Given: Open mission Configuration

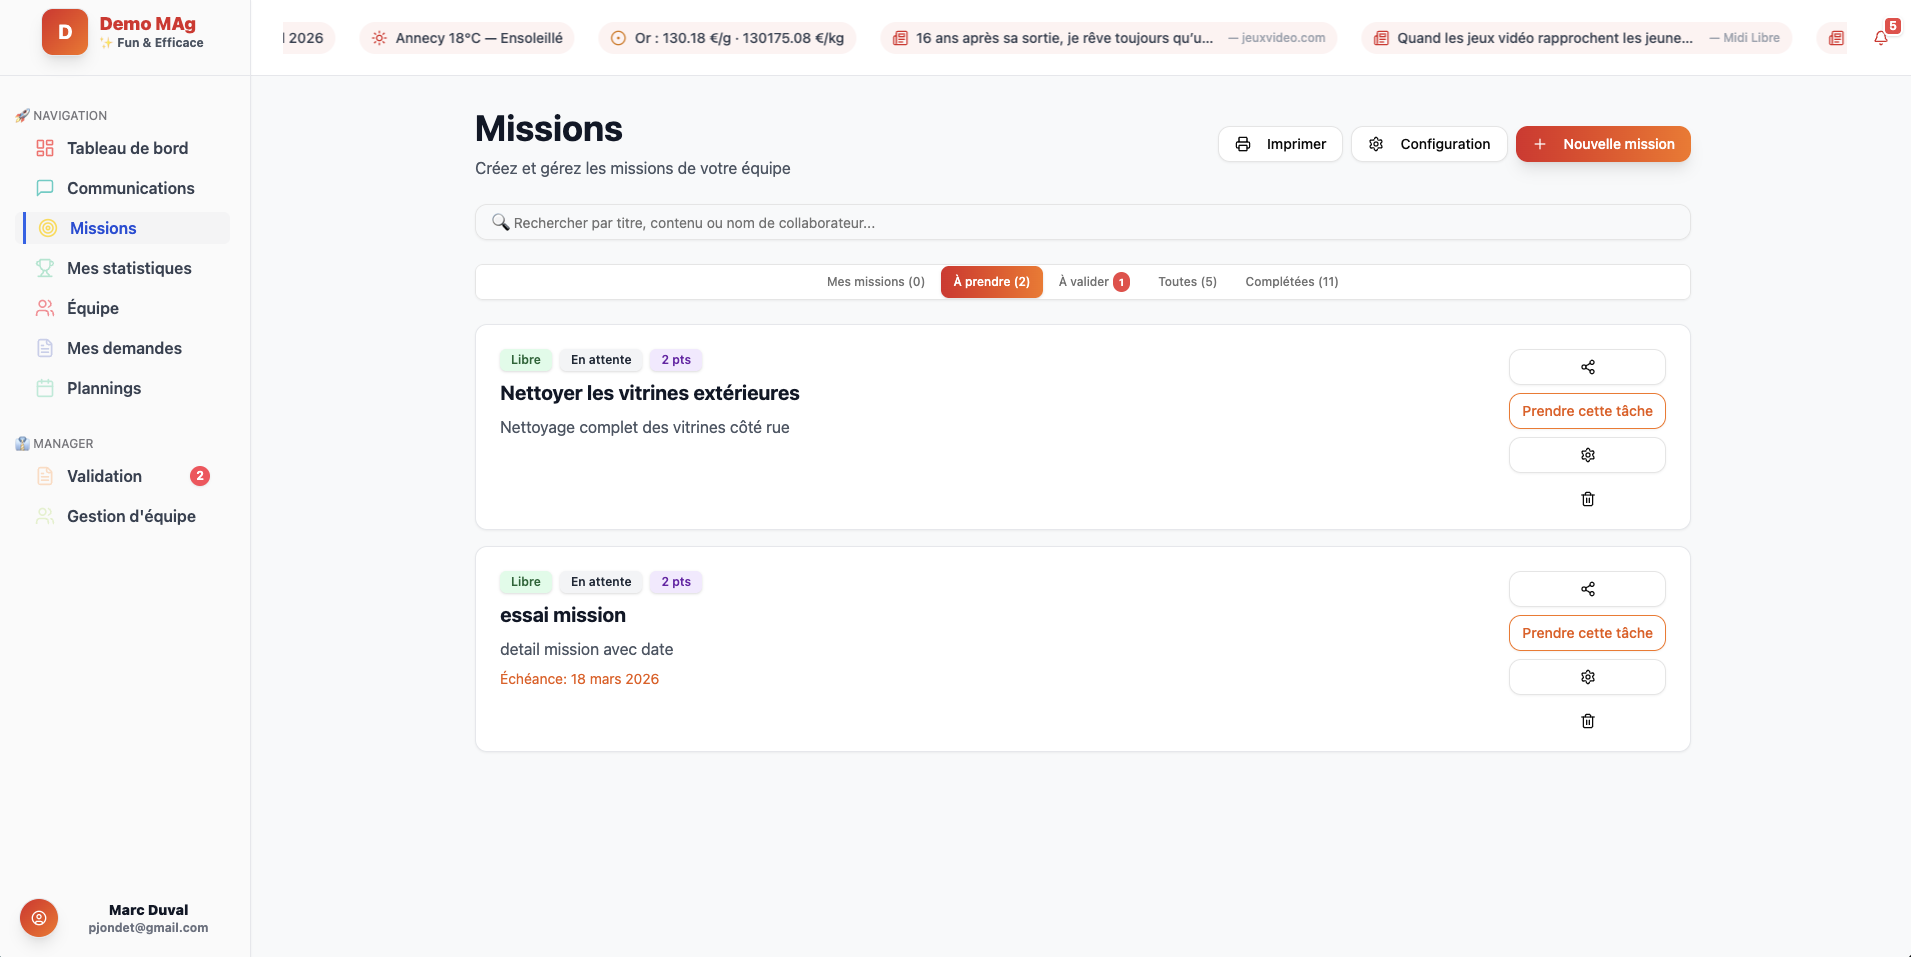Looking at the screenshot, I should coord(1429,143).
